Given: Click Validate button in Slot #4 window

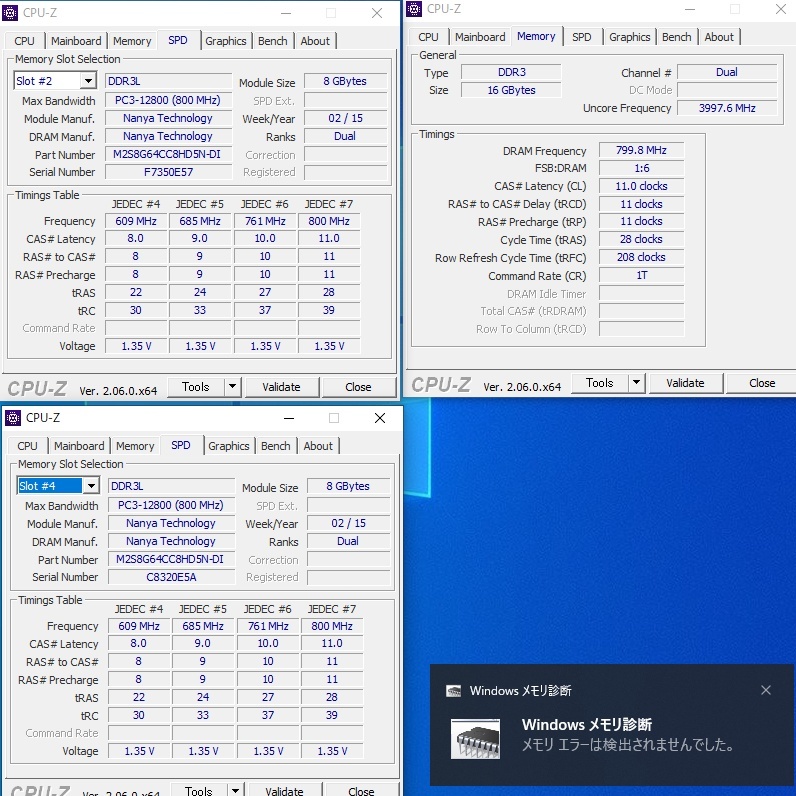Looking at the screenshot, I should point(285,790).
